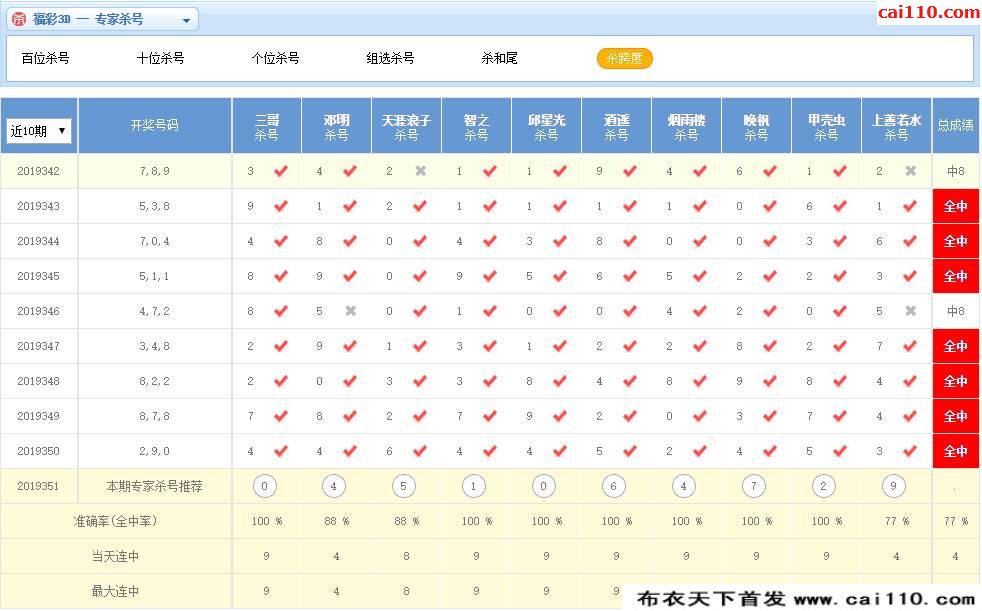Click winning numbers 5, 1, 1

tap(154, 276)
